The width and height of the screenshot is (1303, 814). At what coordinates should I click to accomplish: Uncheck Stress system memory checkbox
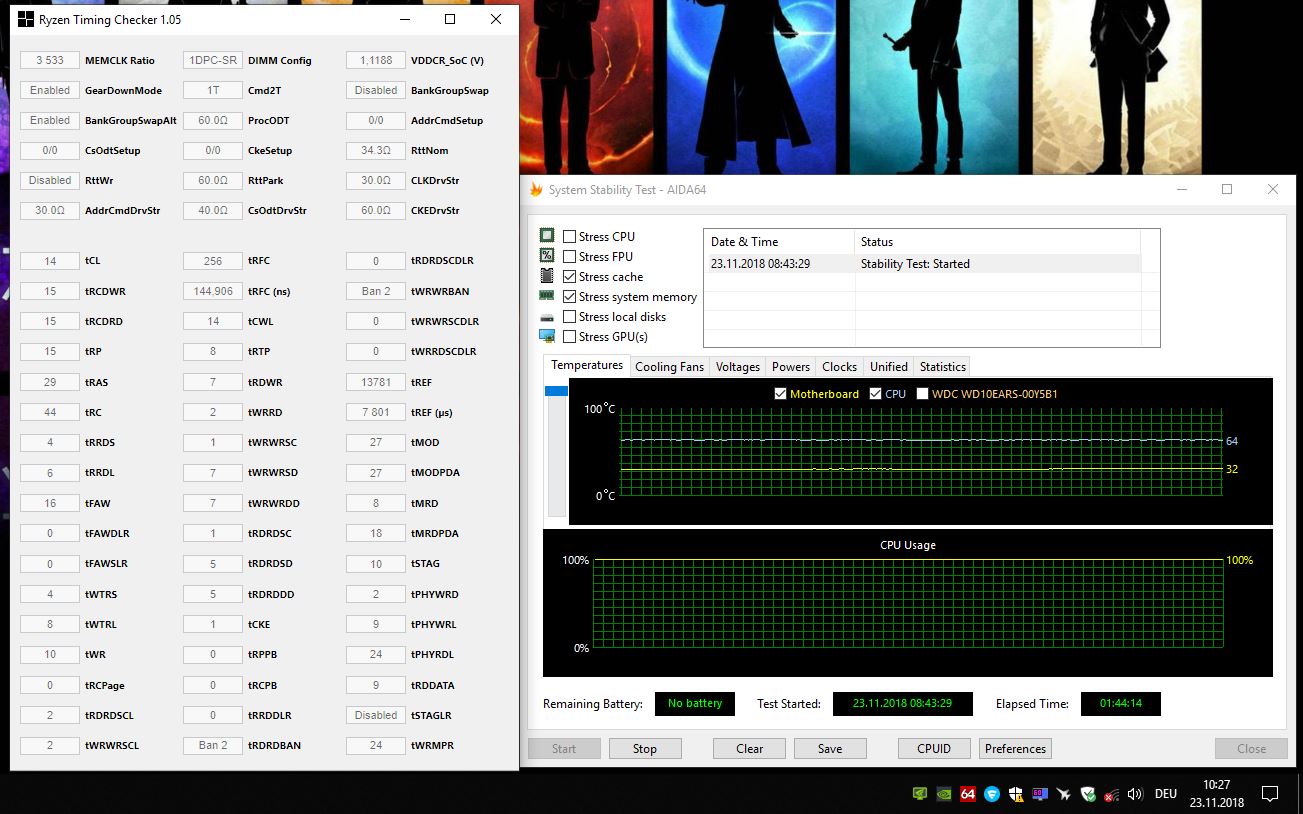click(569, 296)
